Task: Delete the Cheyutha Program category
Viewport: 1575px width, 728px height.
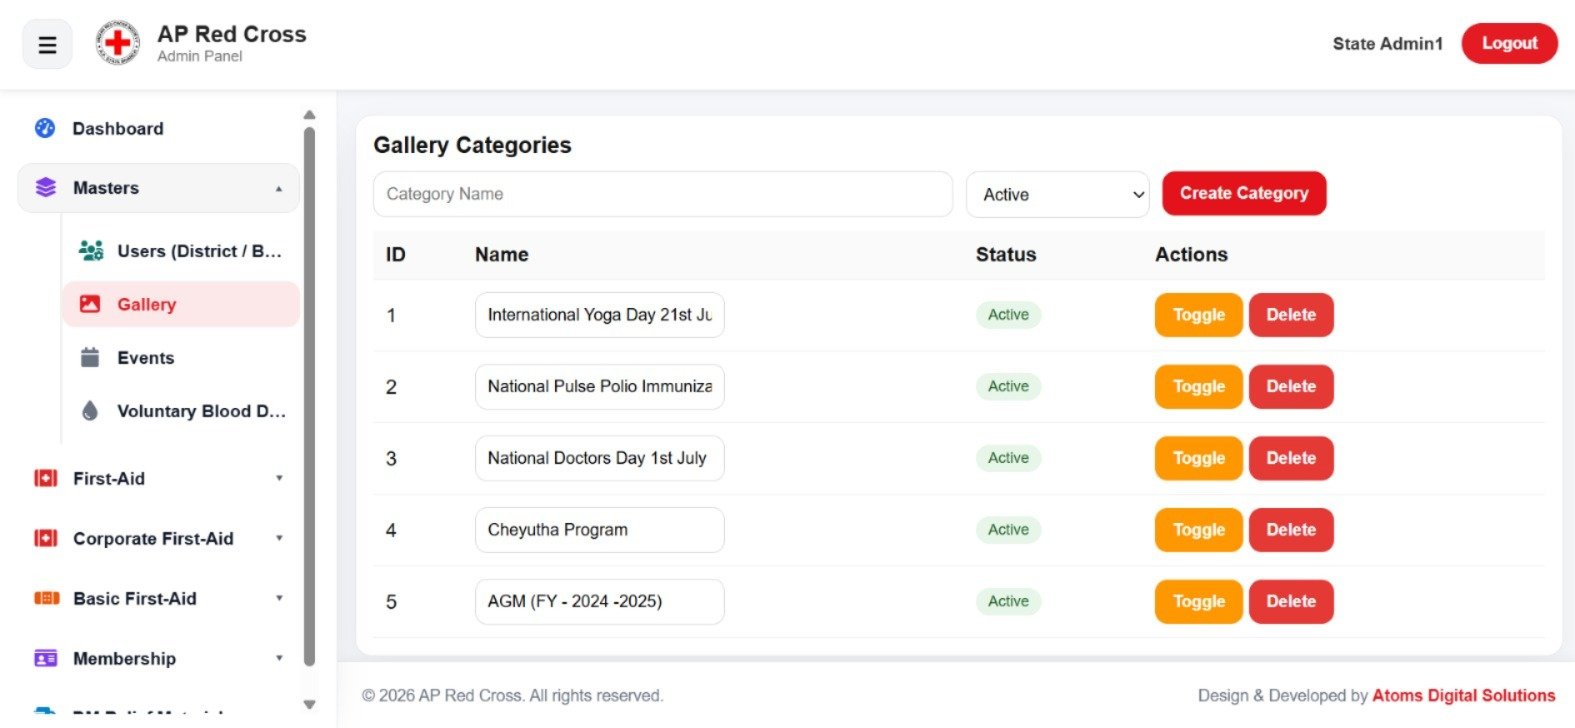Action: [1291, 530]
